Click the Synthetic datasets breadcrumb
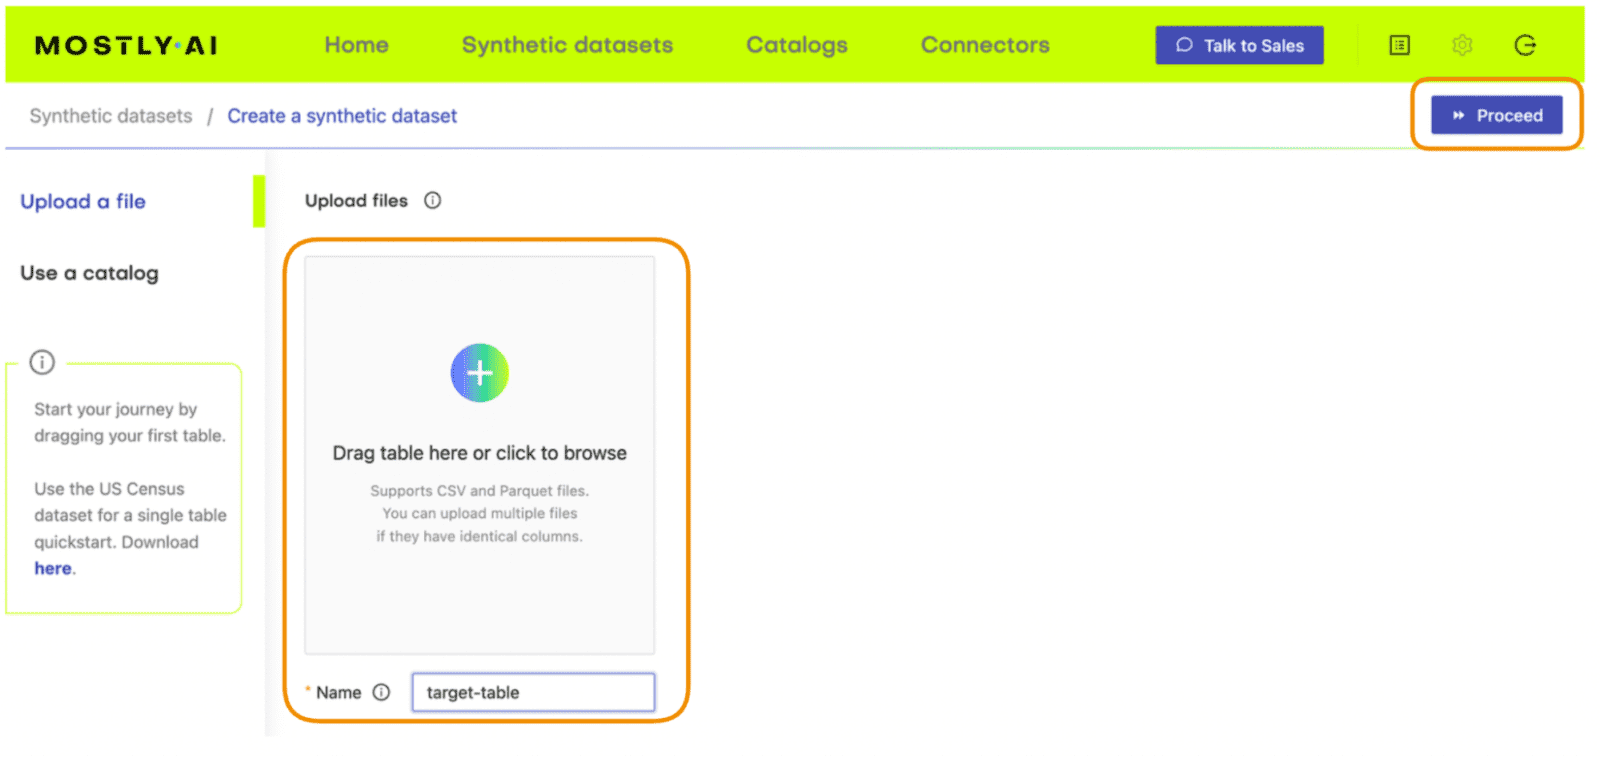 111,116
